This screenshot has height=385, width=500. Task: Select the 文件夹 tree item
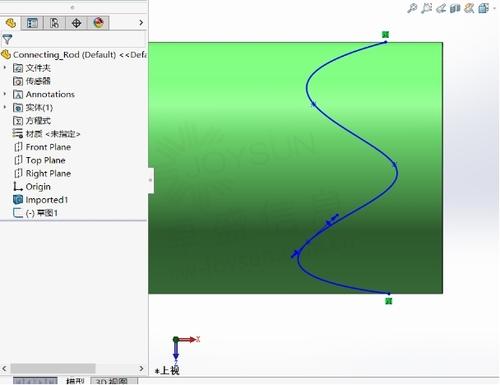coord(32,68)
